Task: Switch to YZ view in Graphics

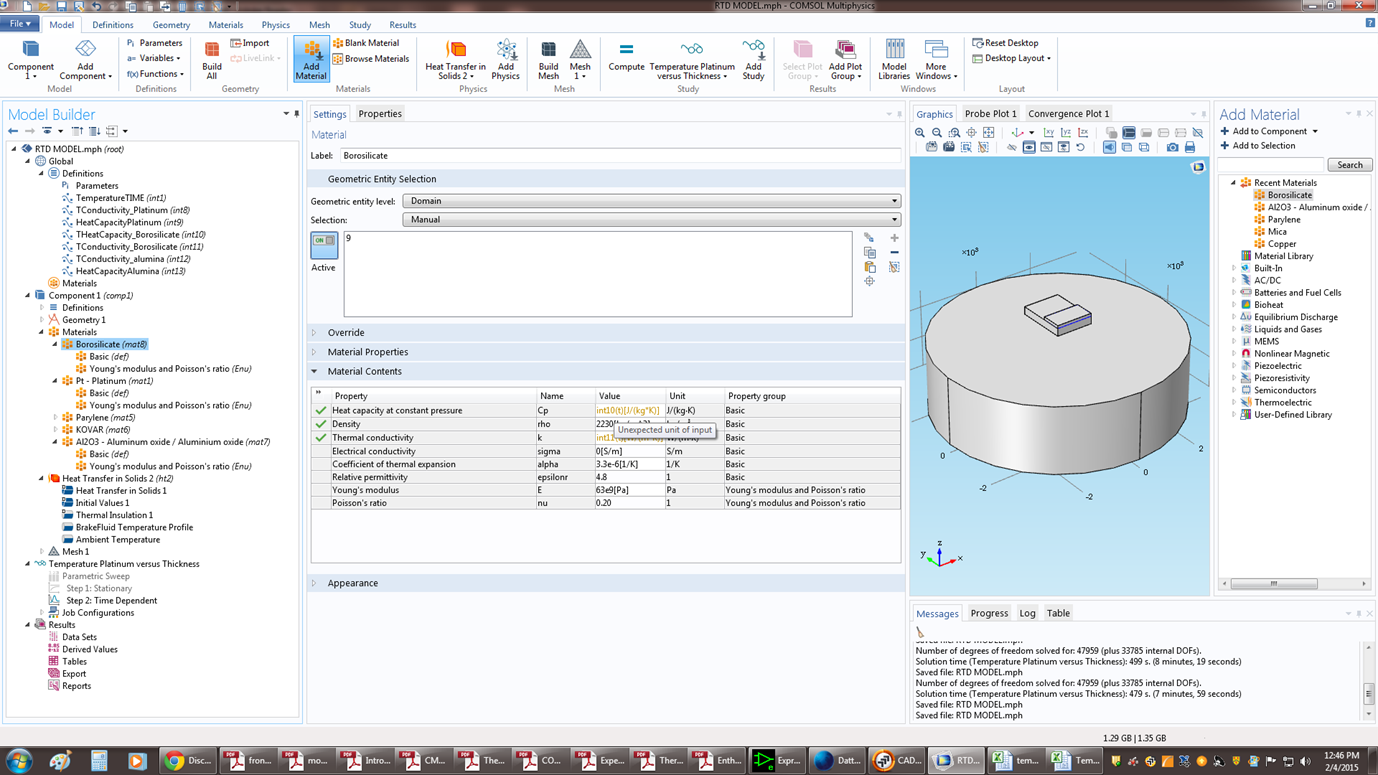Action: pos(1066,132)
